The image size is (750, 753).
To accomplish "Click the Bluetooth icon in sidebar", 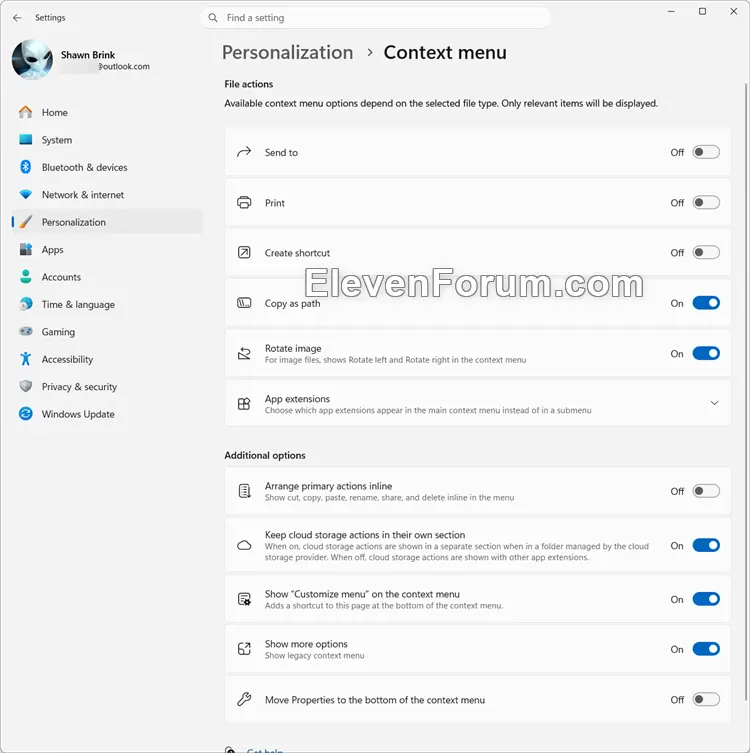I will 25,167.
